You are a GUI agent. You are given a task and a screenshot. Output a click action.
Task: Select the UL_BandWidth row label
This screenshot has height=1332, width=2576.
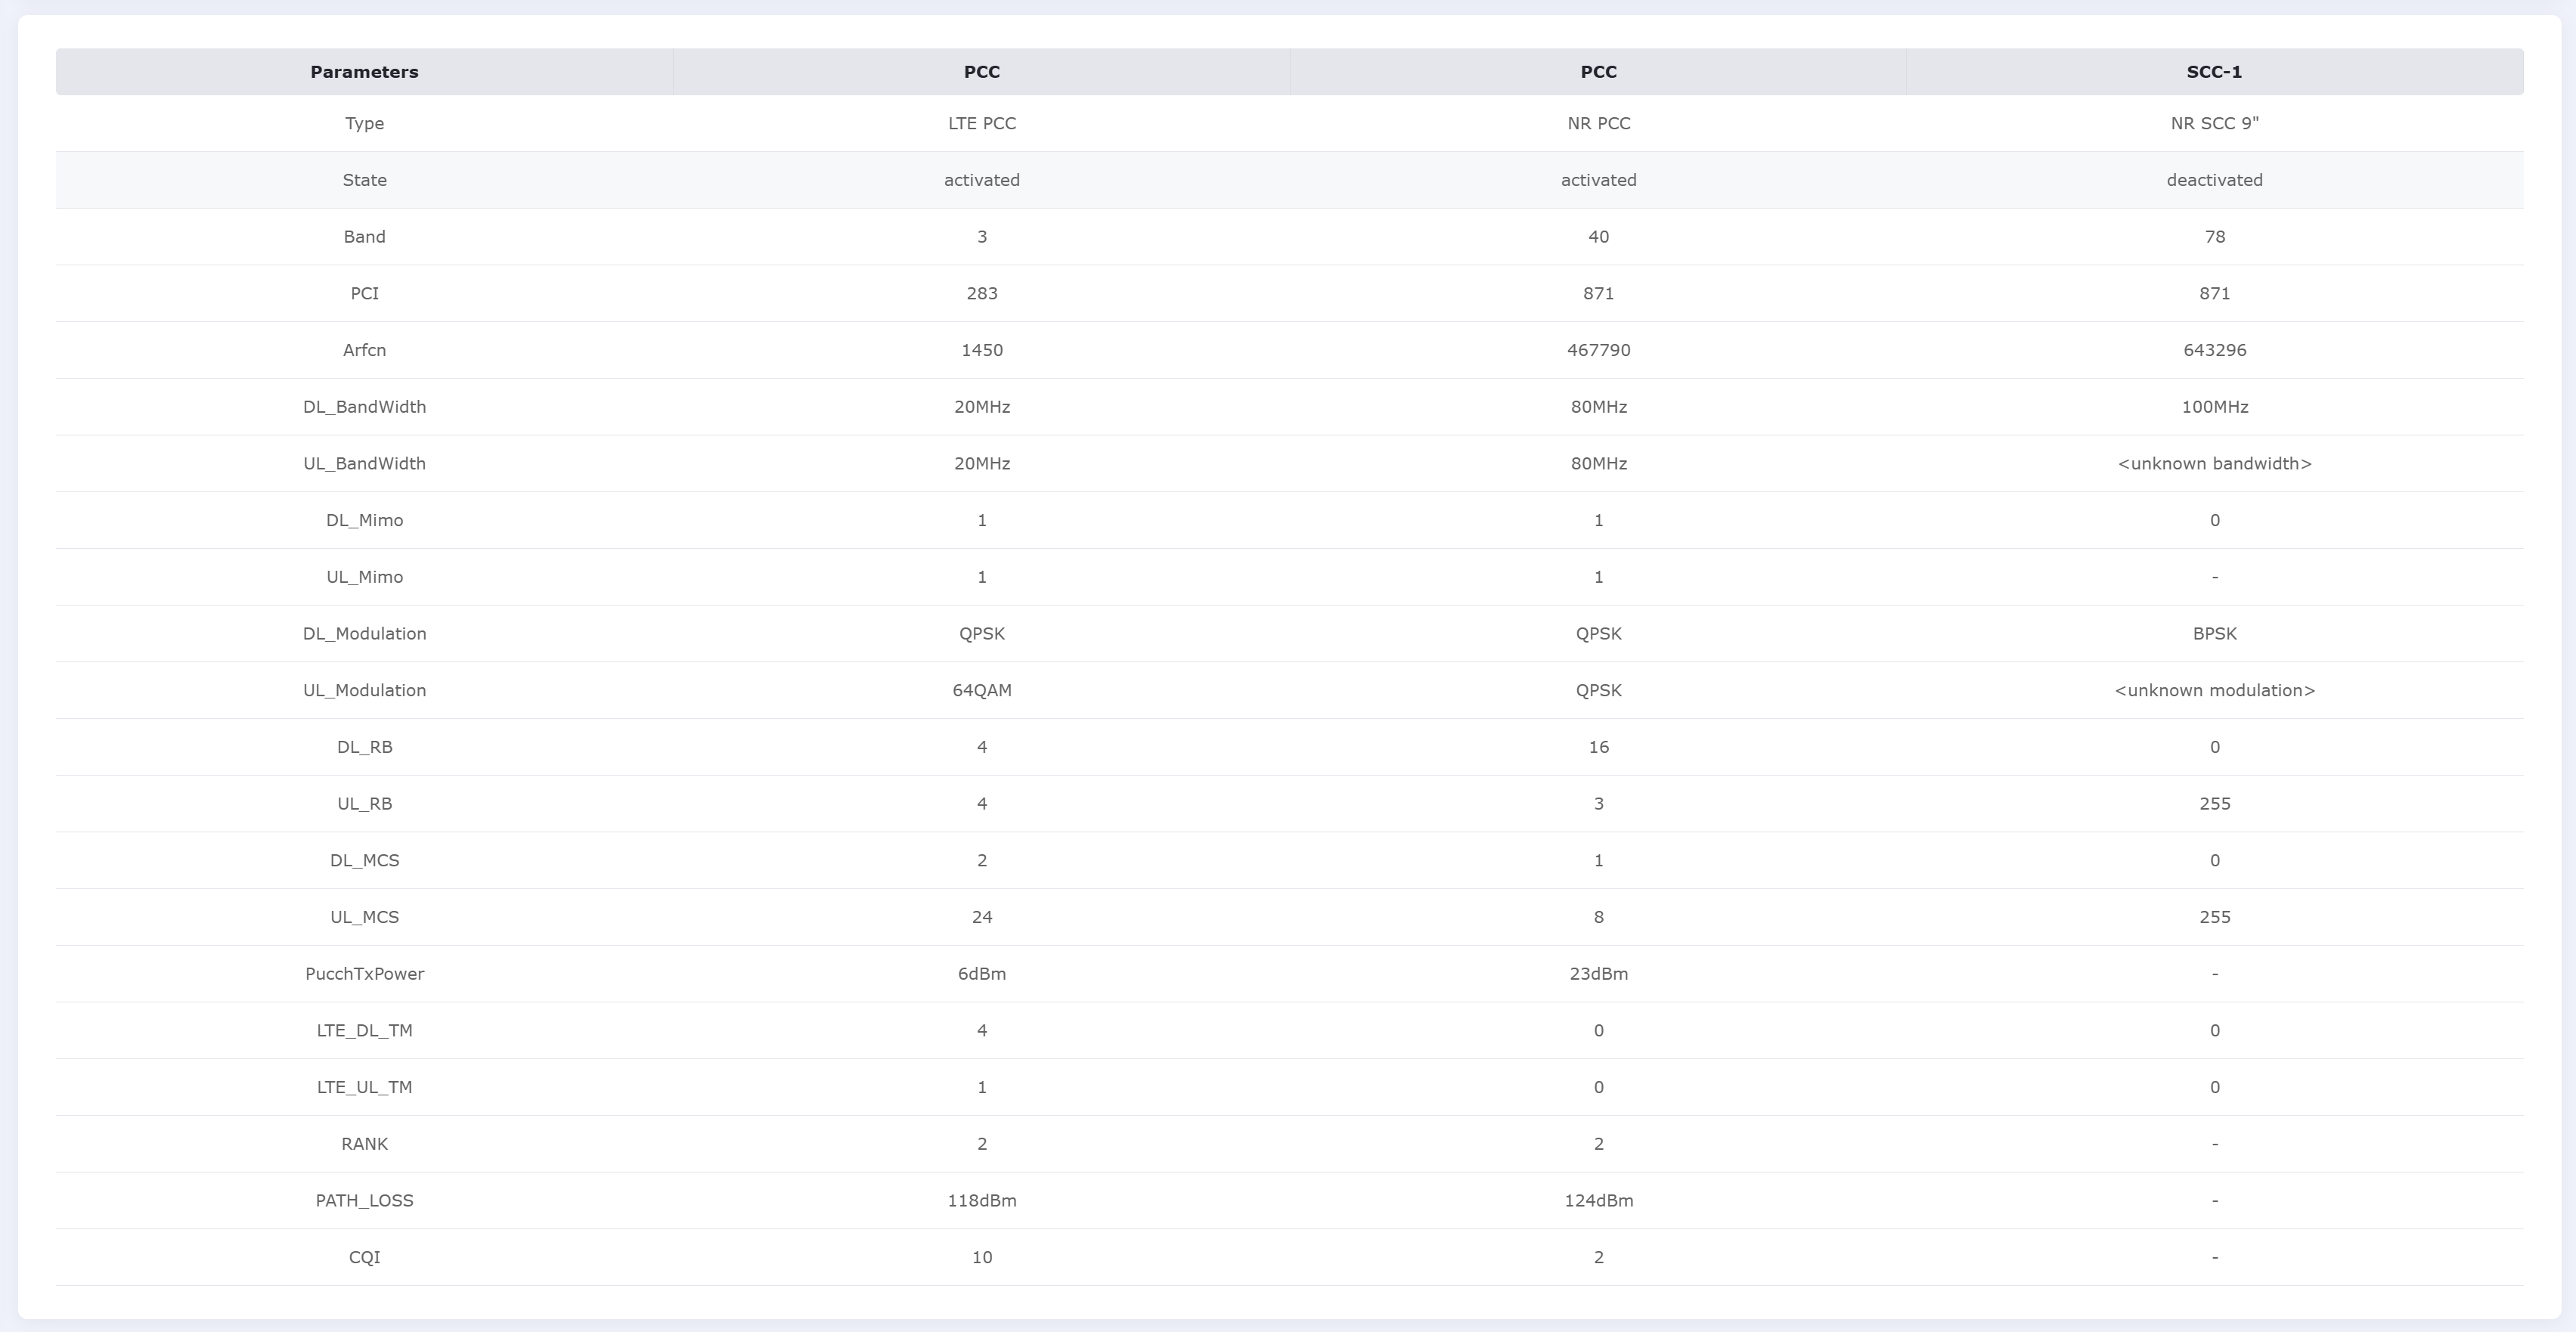click(x=364, y=463)
